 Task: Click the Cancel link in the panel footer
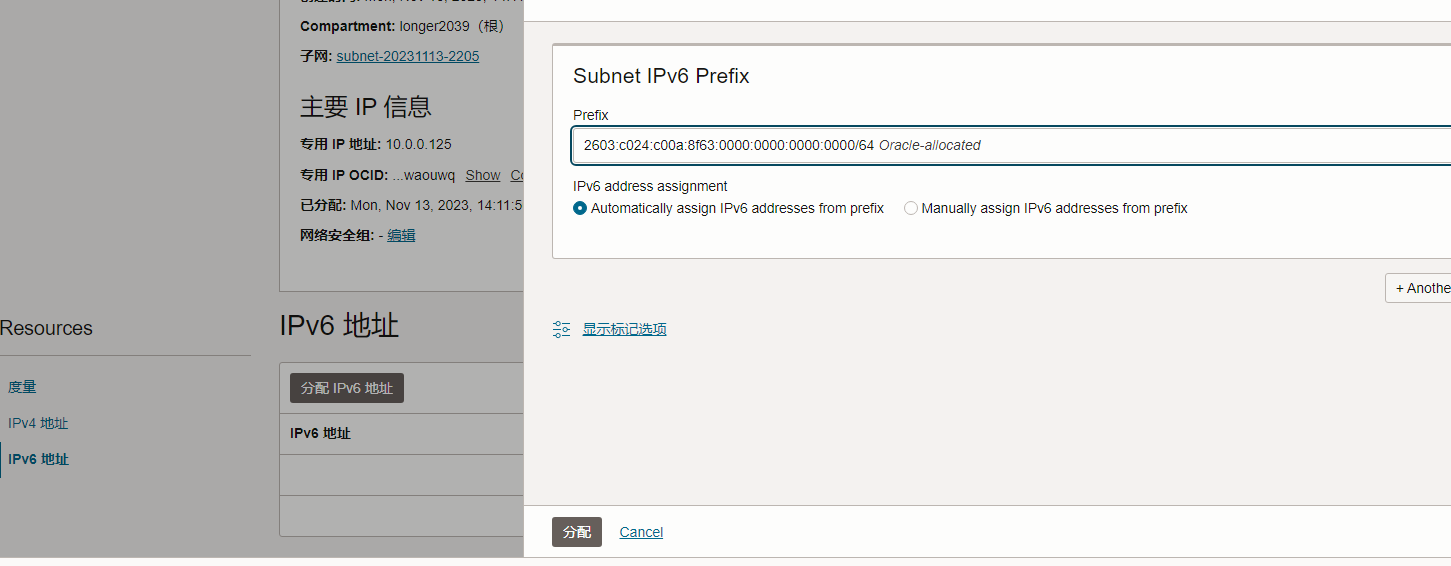(x=641, y=532)
